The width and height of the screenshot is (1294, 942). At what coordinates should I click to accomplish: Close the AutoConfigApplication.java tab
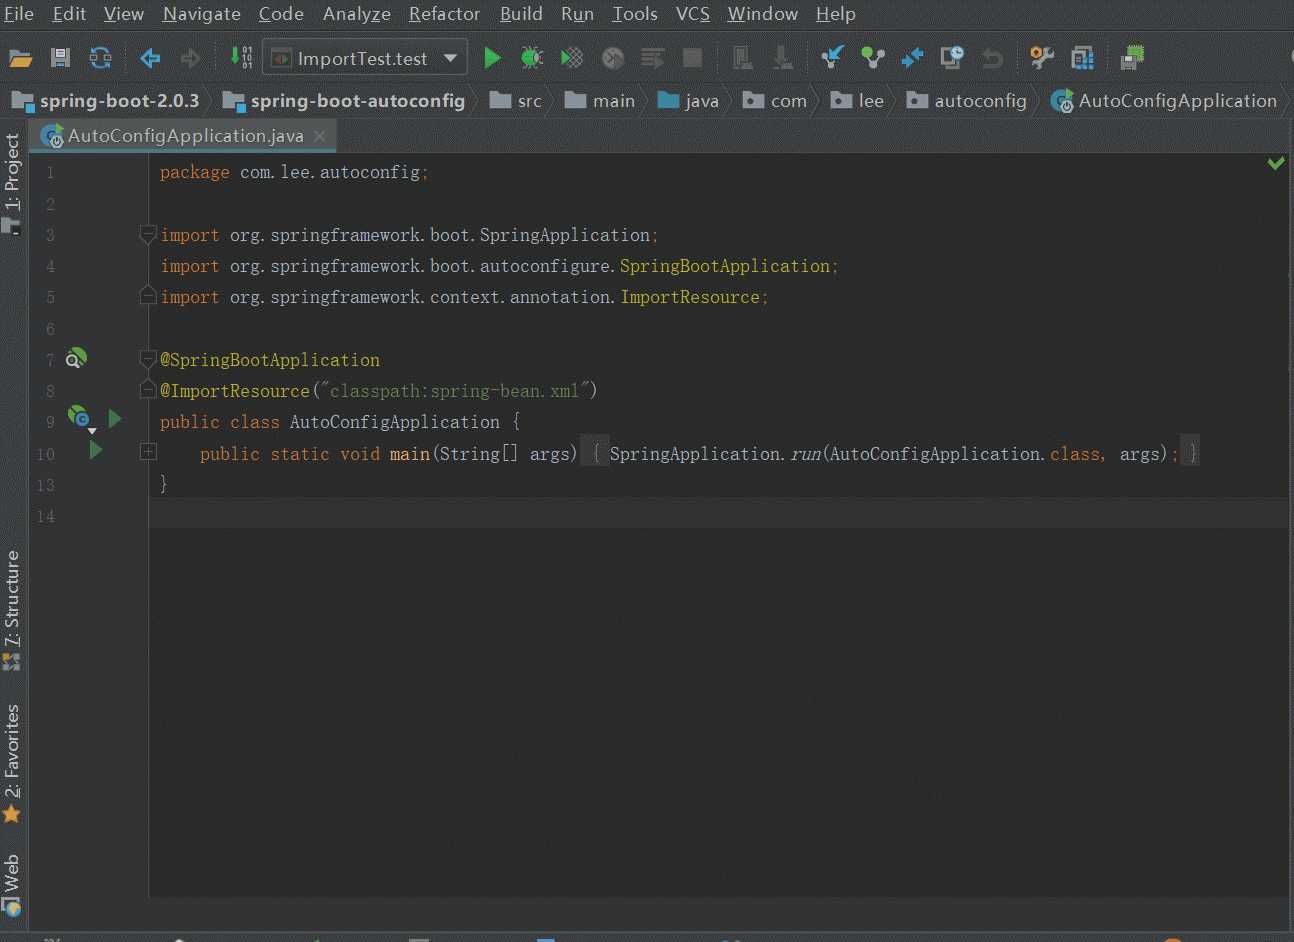click(320, 136)
